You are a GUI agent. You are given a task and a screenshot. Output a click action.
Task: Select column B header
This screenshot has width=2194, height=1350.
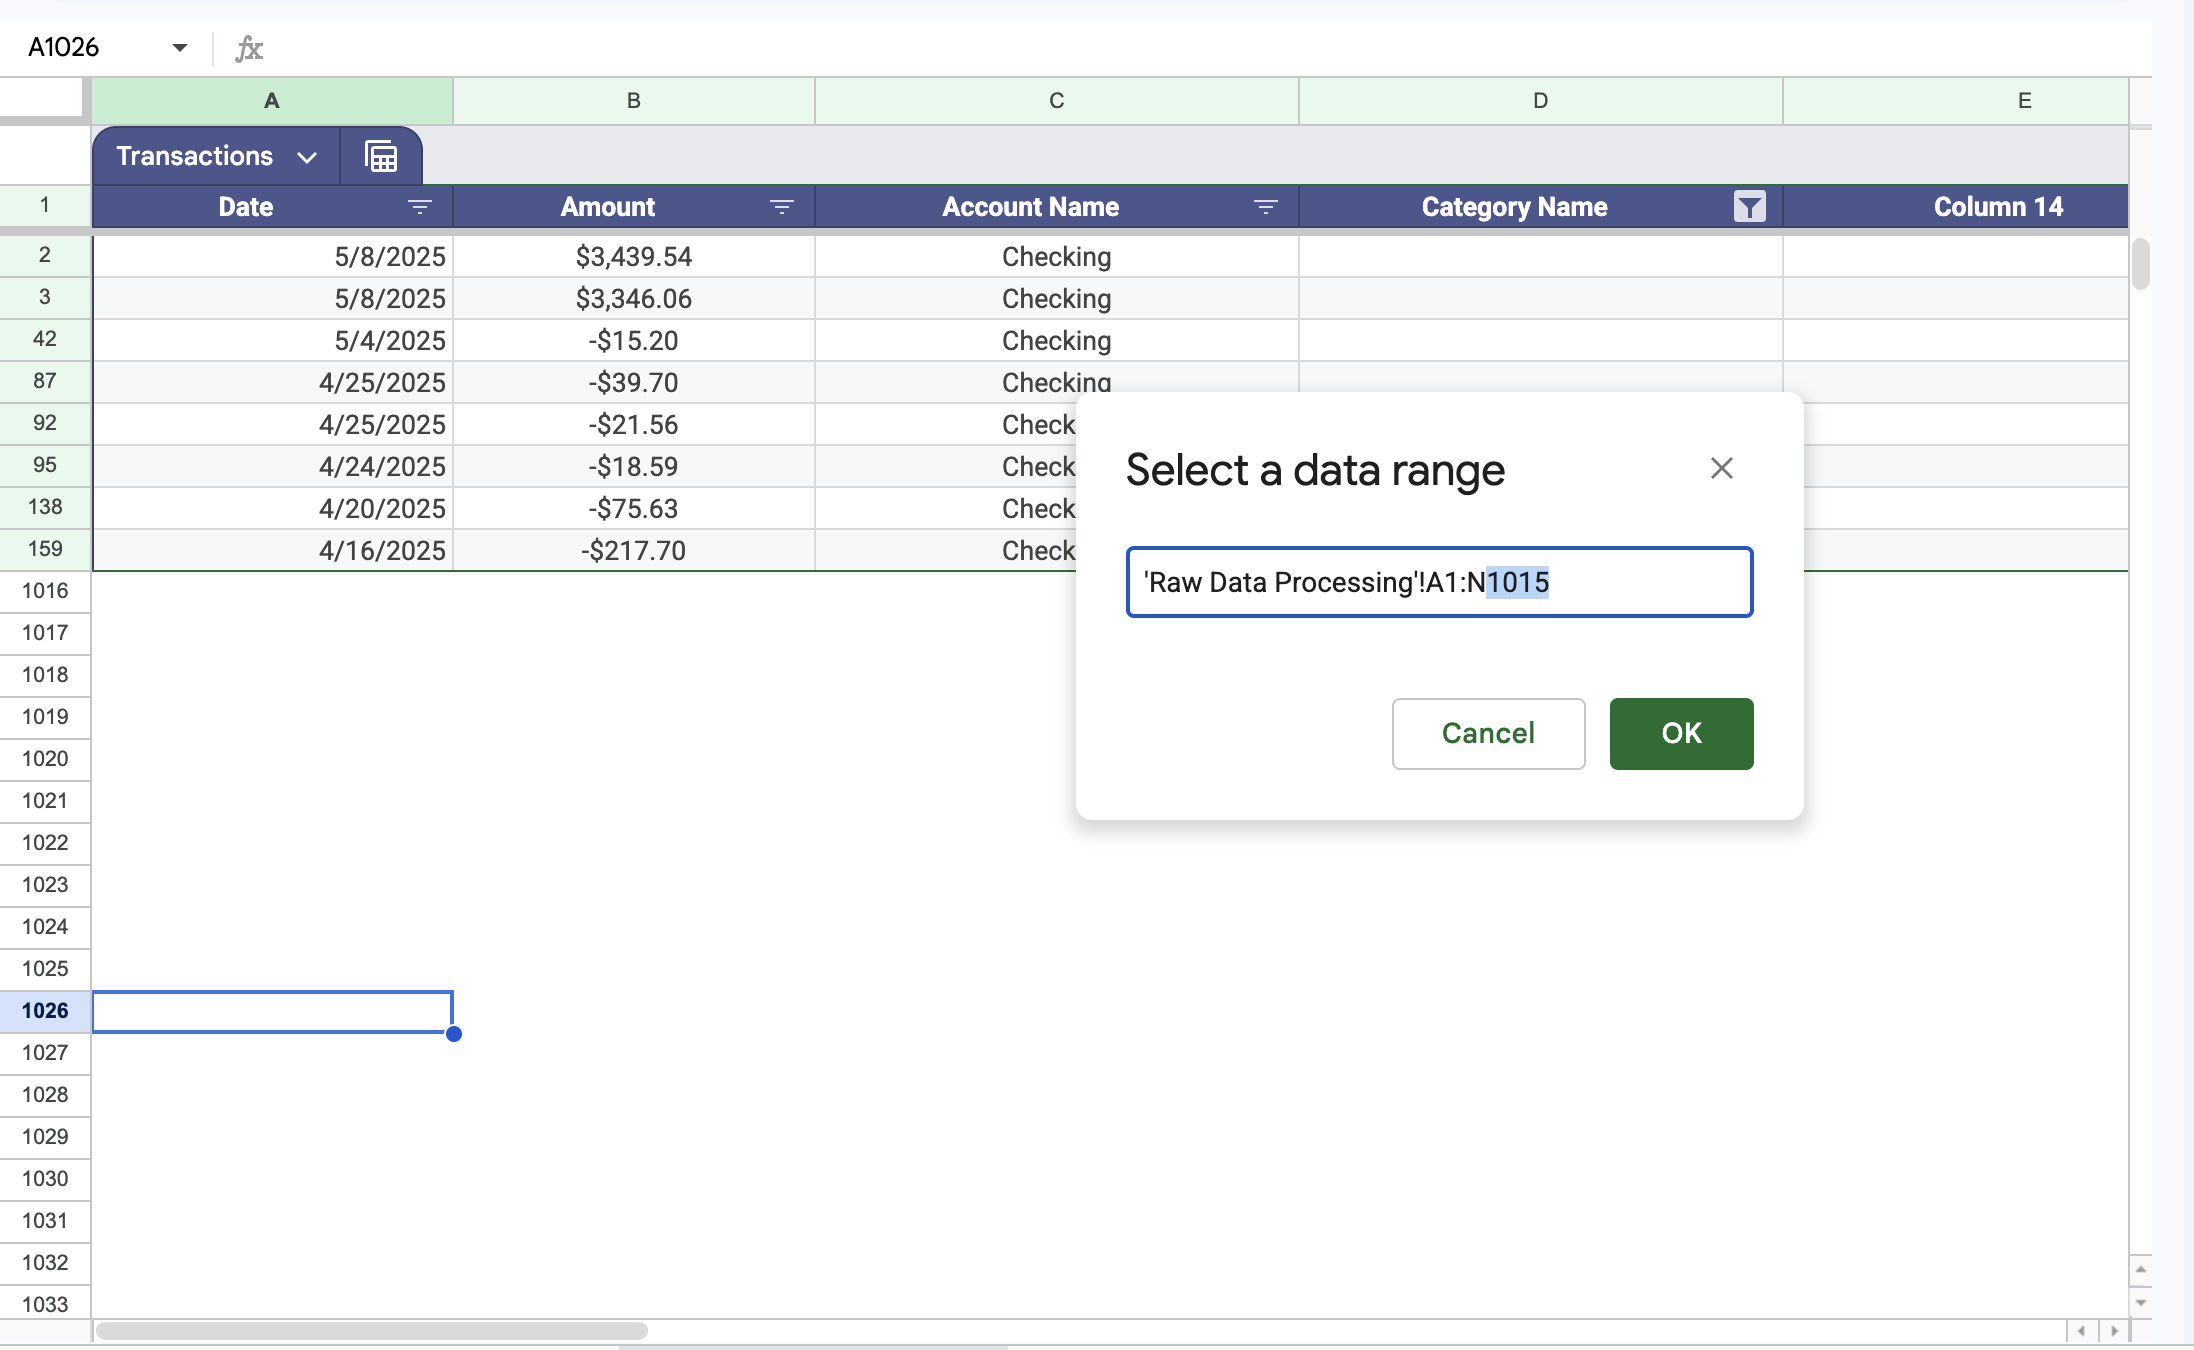(634, 101)
